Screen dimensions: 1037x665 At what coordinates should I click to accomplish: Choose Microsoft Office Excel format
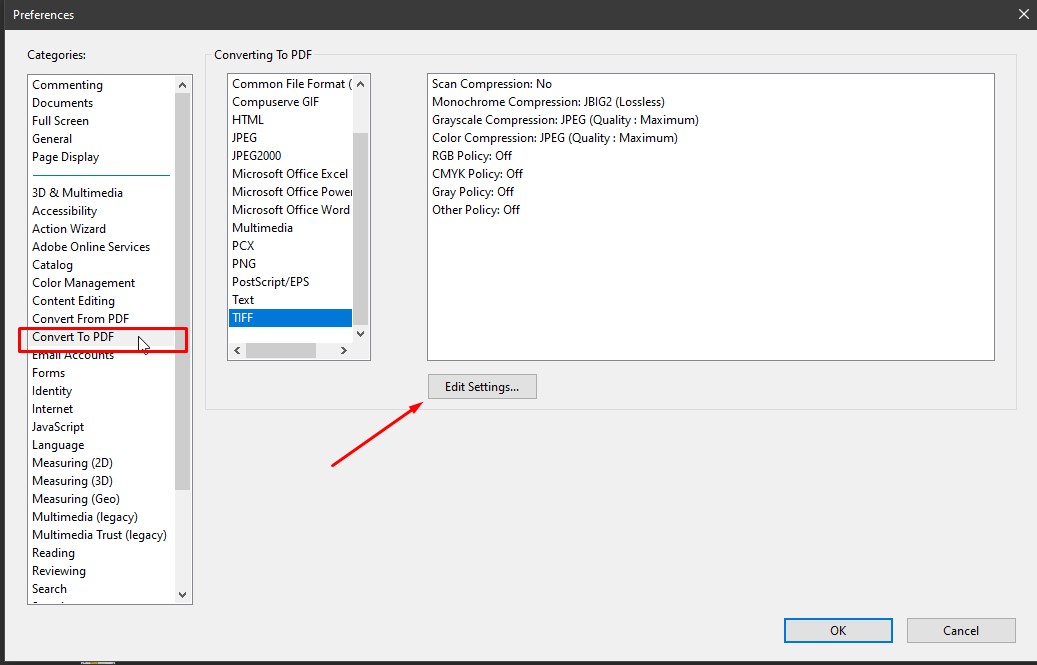tap(291, 174)
